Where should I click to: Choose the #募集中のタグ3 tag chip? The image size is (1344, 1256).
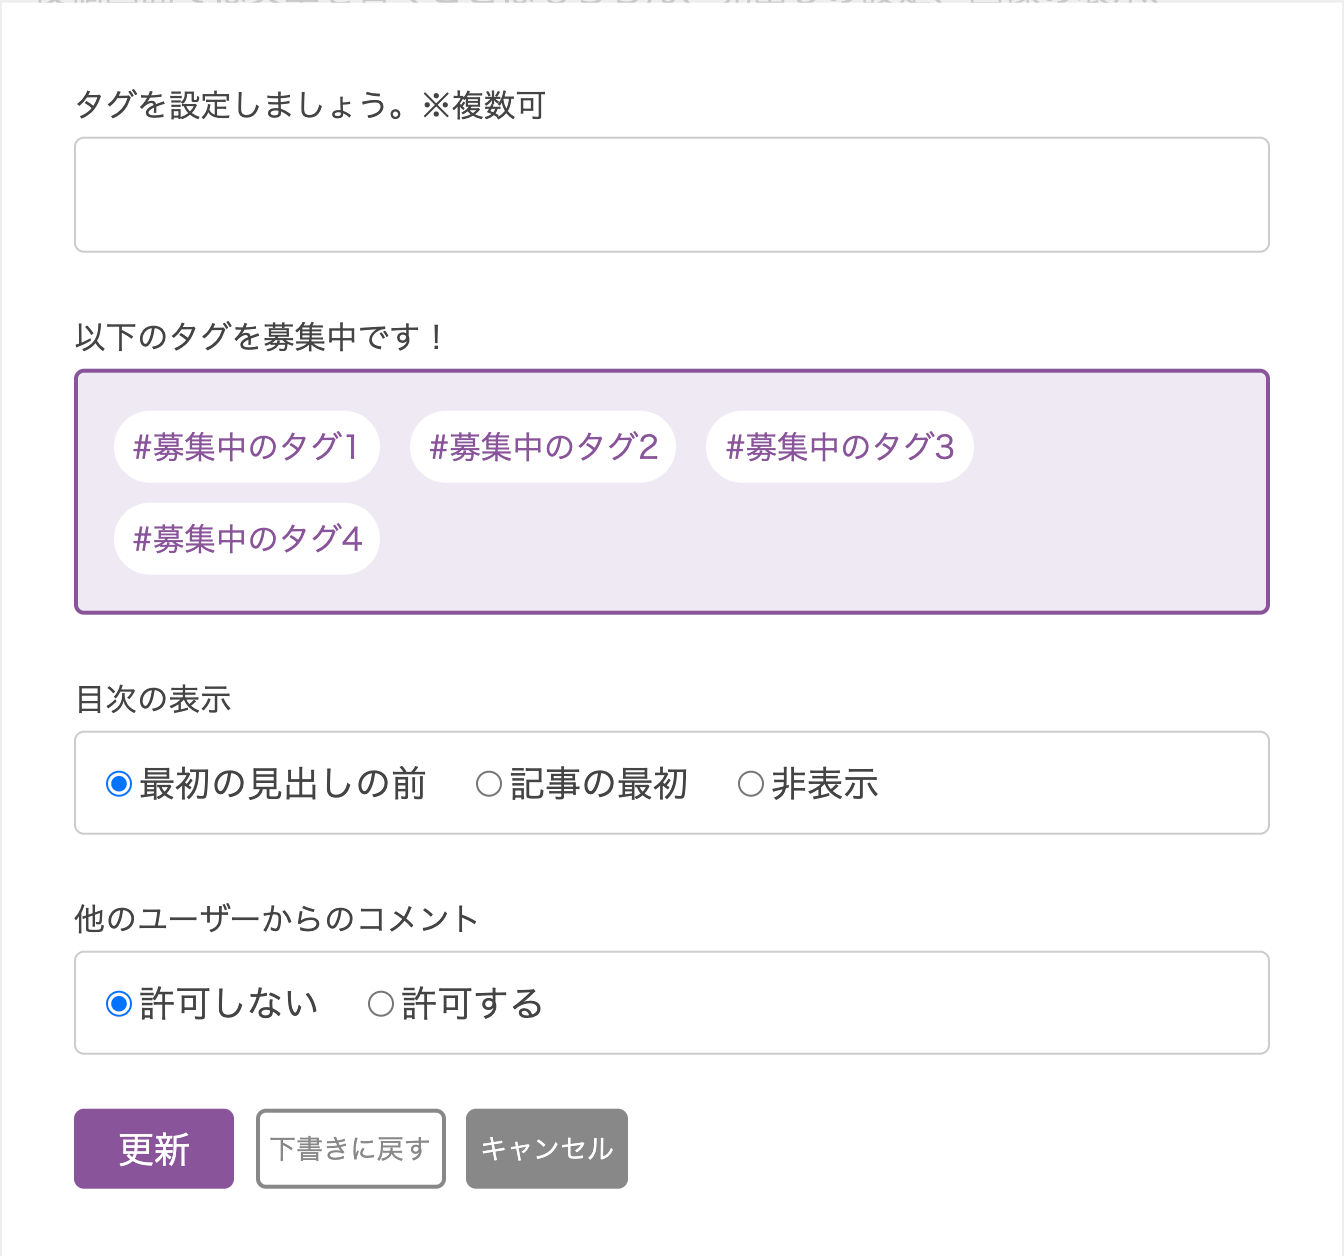tap(839, 447)
